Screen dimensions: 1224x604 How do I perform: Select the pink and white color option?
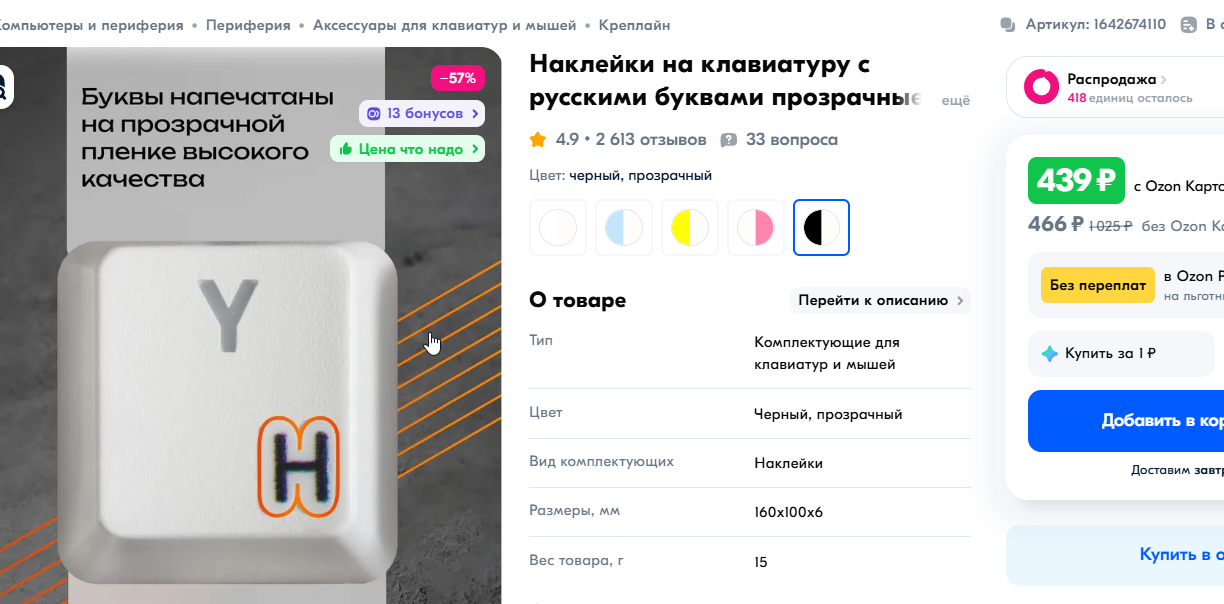(756, 228)
